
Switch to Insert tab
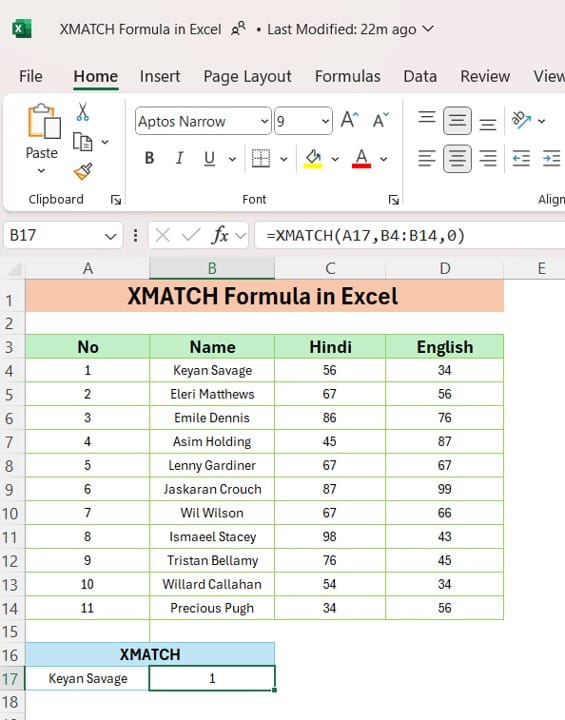160,76
